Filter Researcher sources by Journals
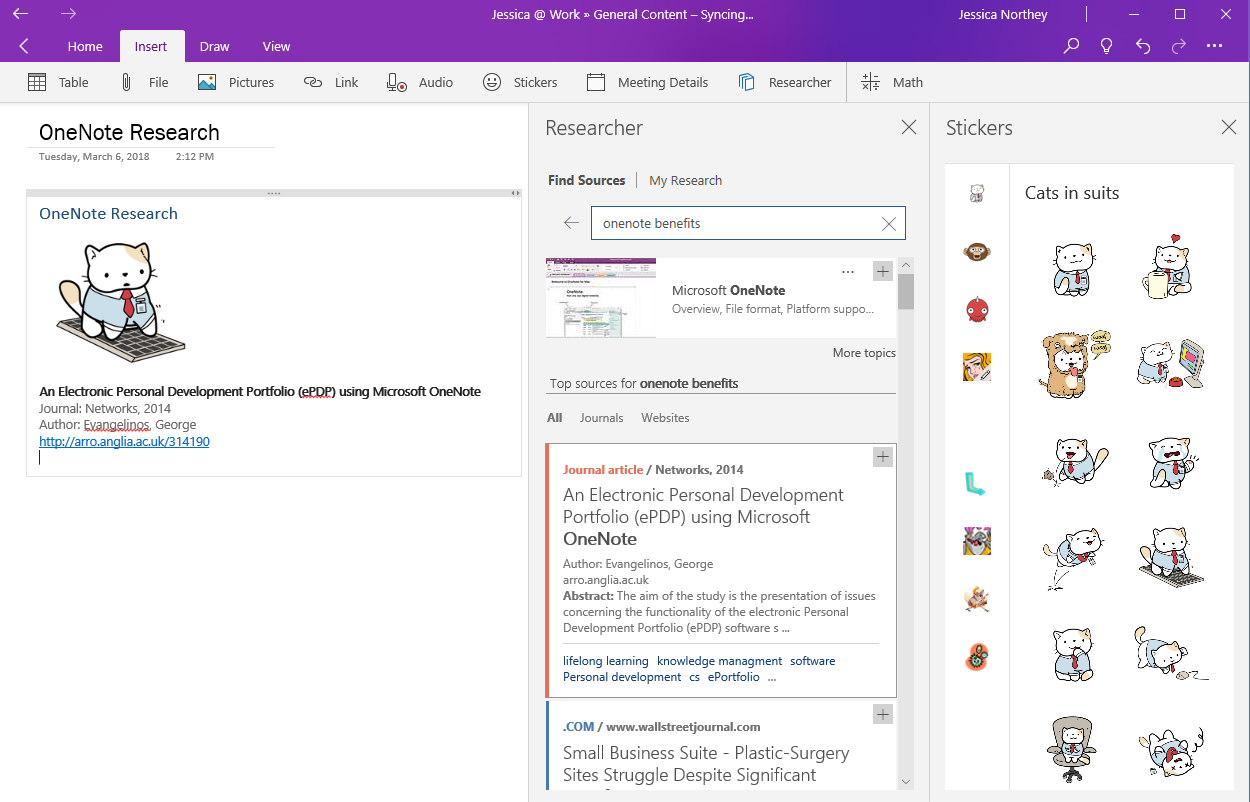The image size is (1250, 802). 601,417
